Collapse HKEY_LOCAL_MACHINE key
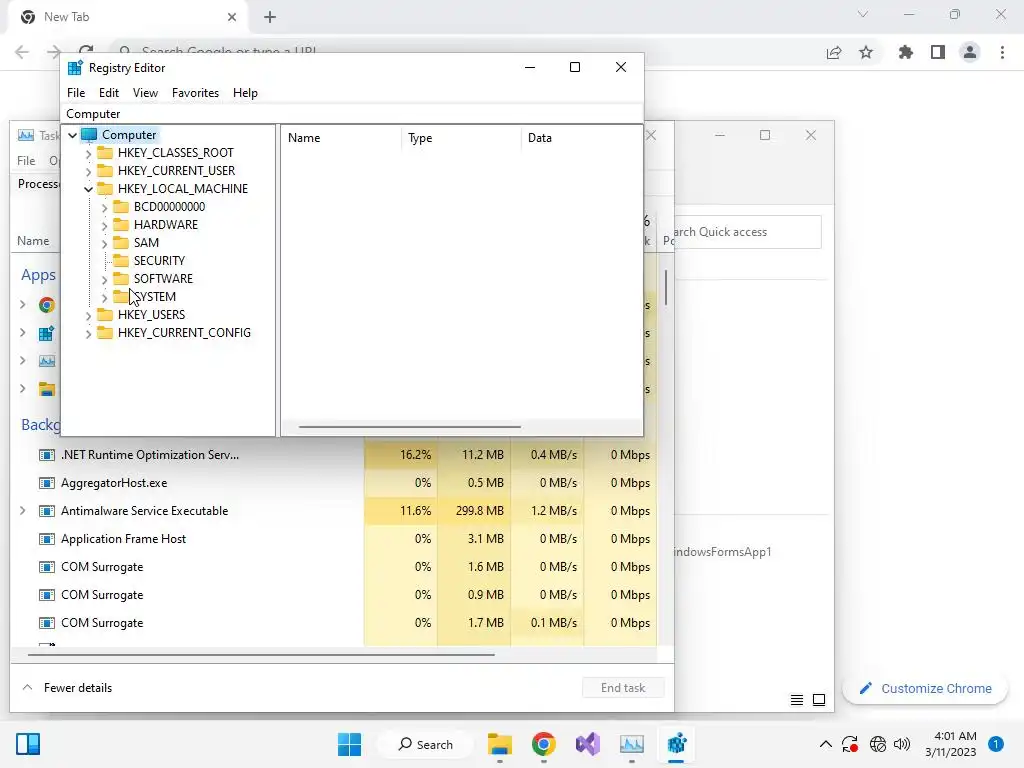1024x768 pixels. (x=88, y=189)
